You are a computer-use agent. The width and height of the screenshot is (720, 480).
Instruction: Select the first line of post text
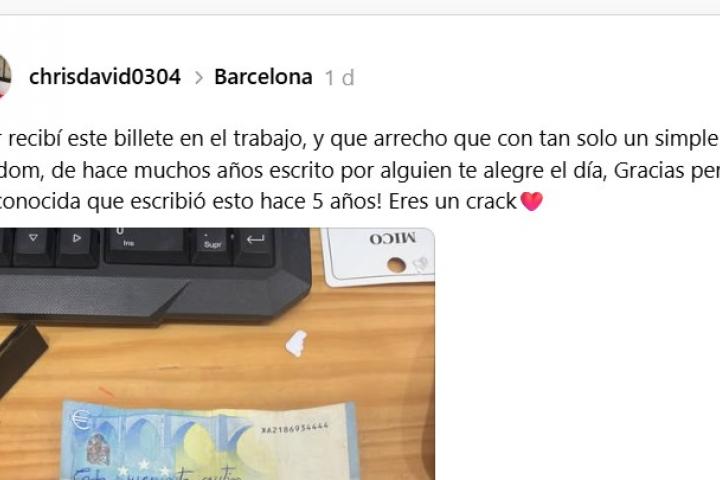click(x=360, y=139)
